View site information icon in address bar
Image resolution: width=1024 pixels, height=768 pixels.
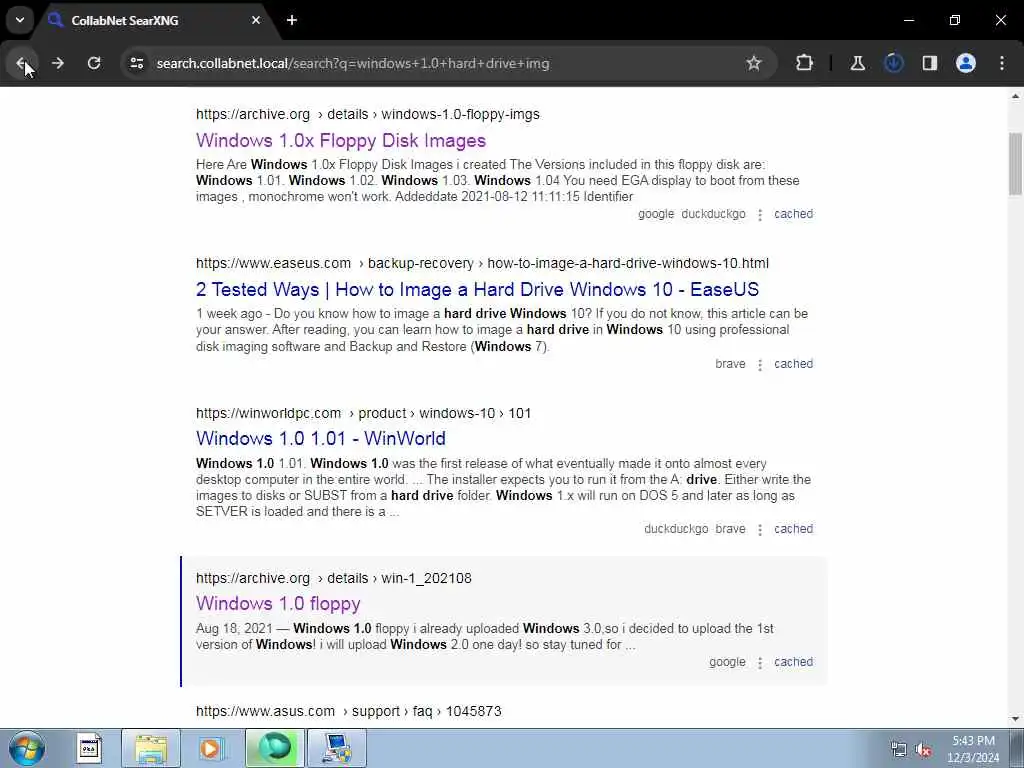pyautogui.click(x=136, y=63)
